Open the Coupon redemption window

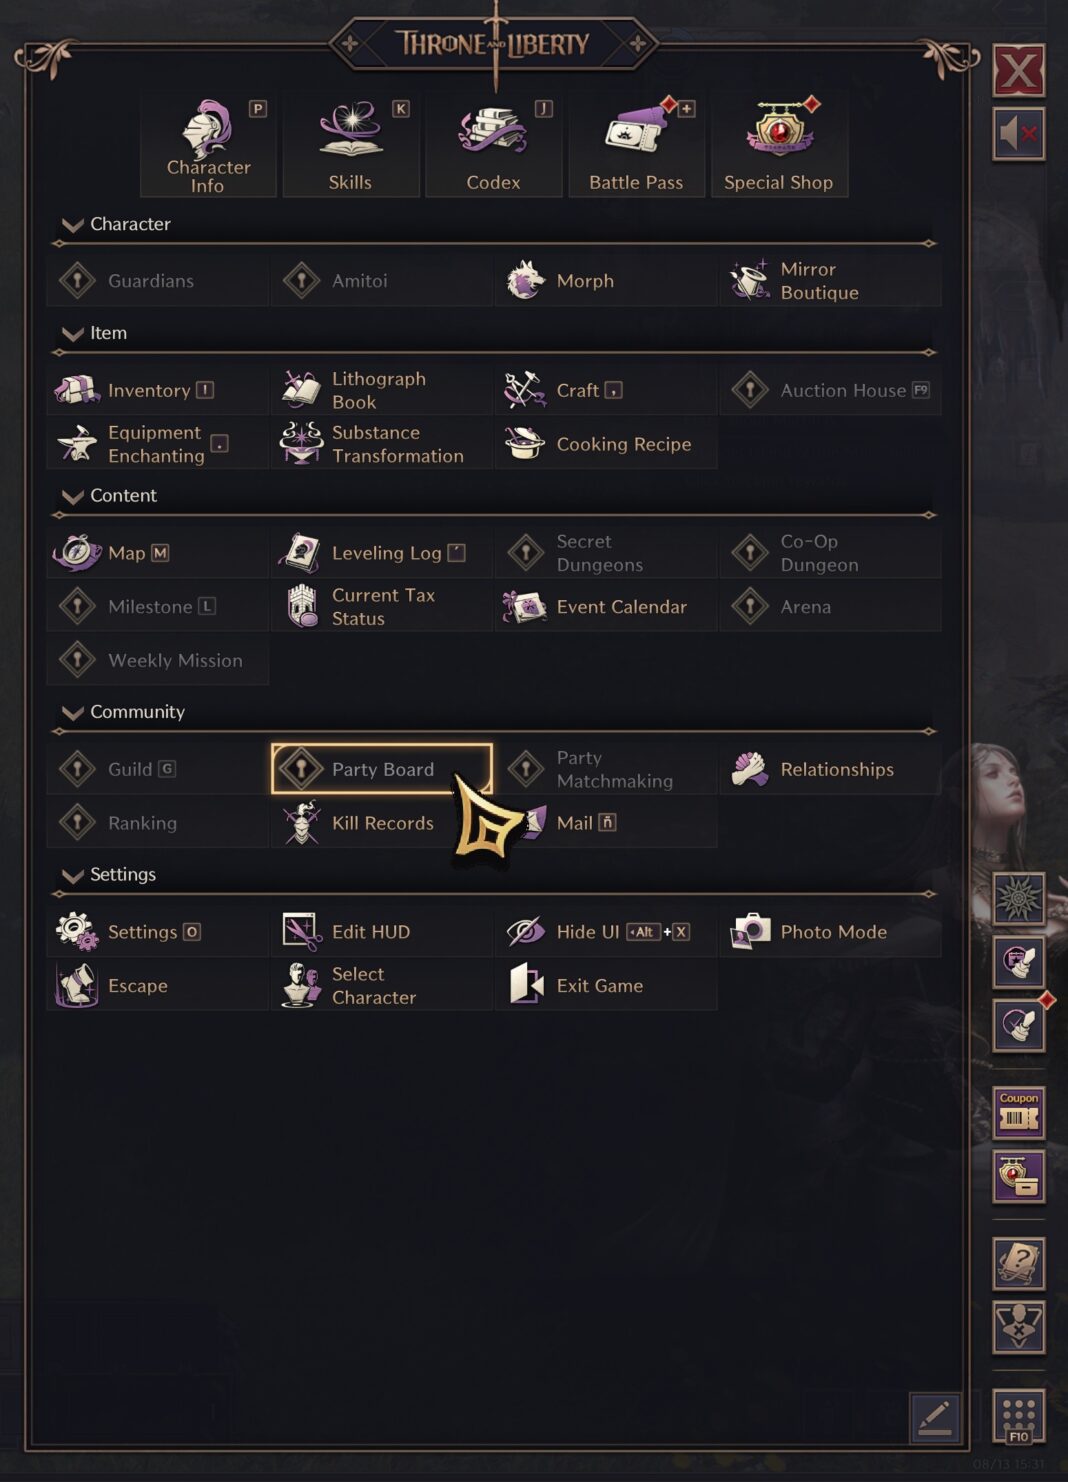click(x=1018, y=1111)
